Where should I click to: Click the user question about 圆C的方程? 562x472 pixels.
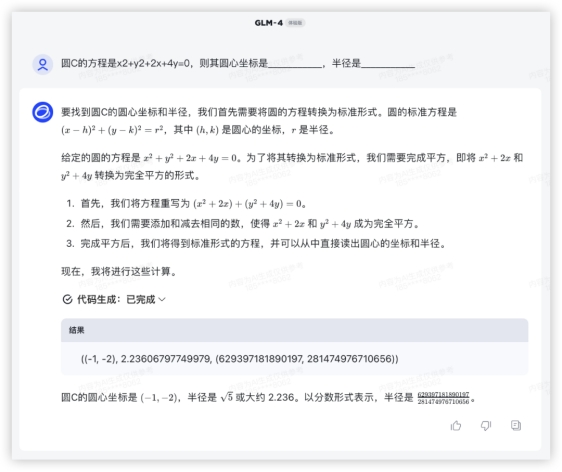tap(238, 63)
